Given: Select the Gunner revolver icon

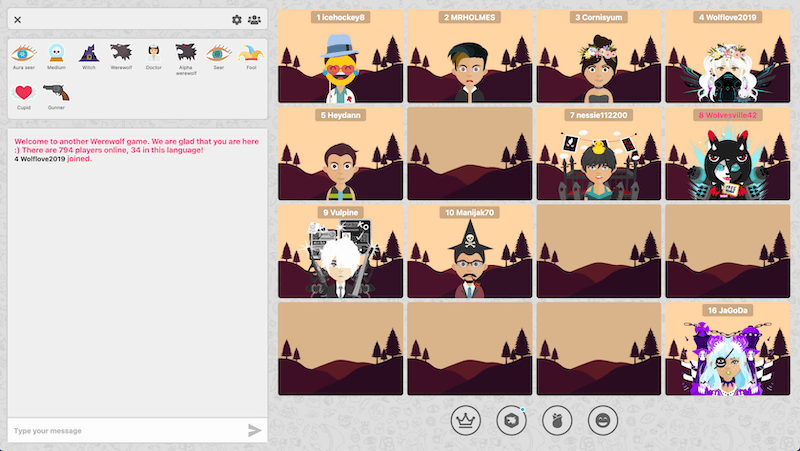Looking at the screenshot, I should (x=56, y=93).
